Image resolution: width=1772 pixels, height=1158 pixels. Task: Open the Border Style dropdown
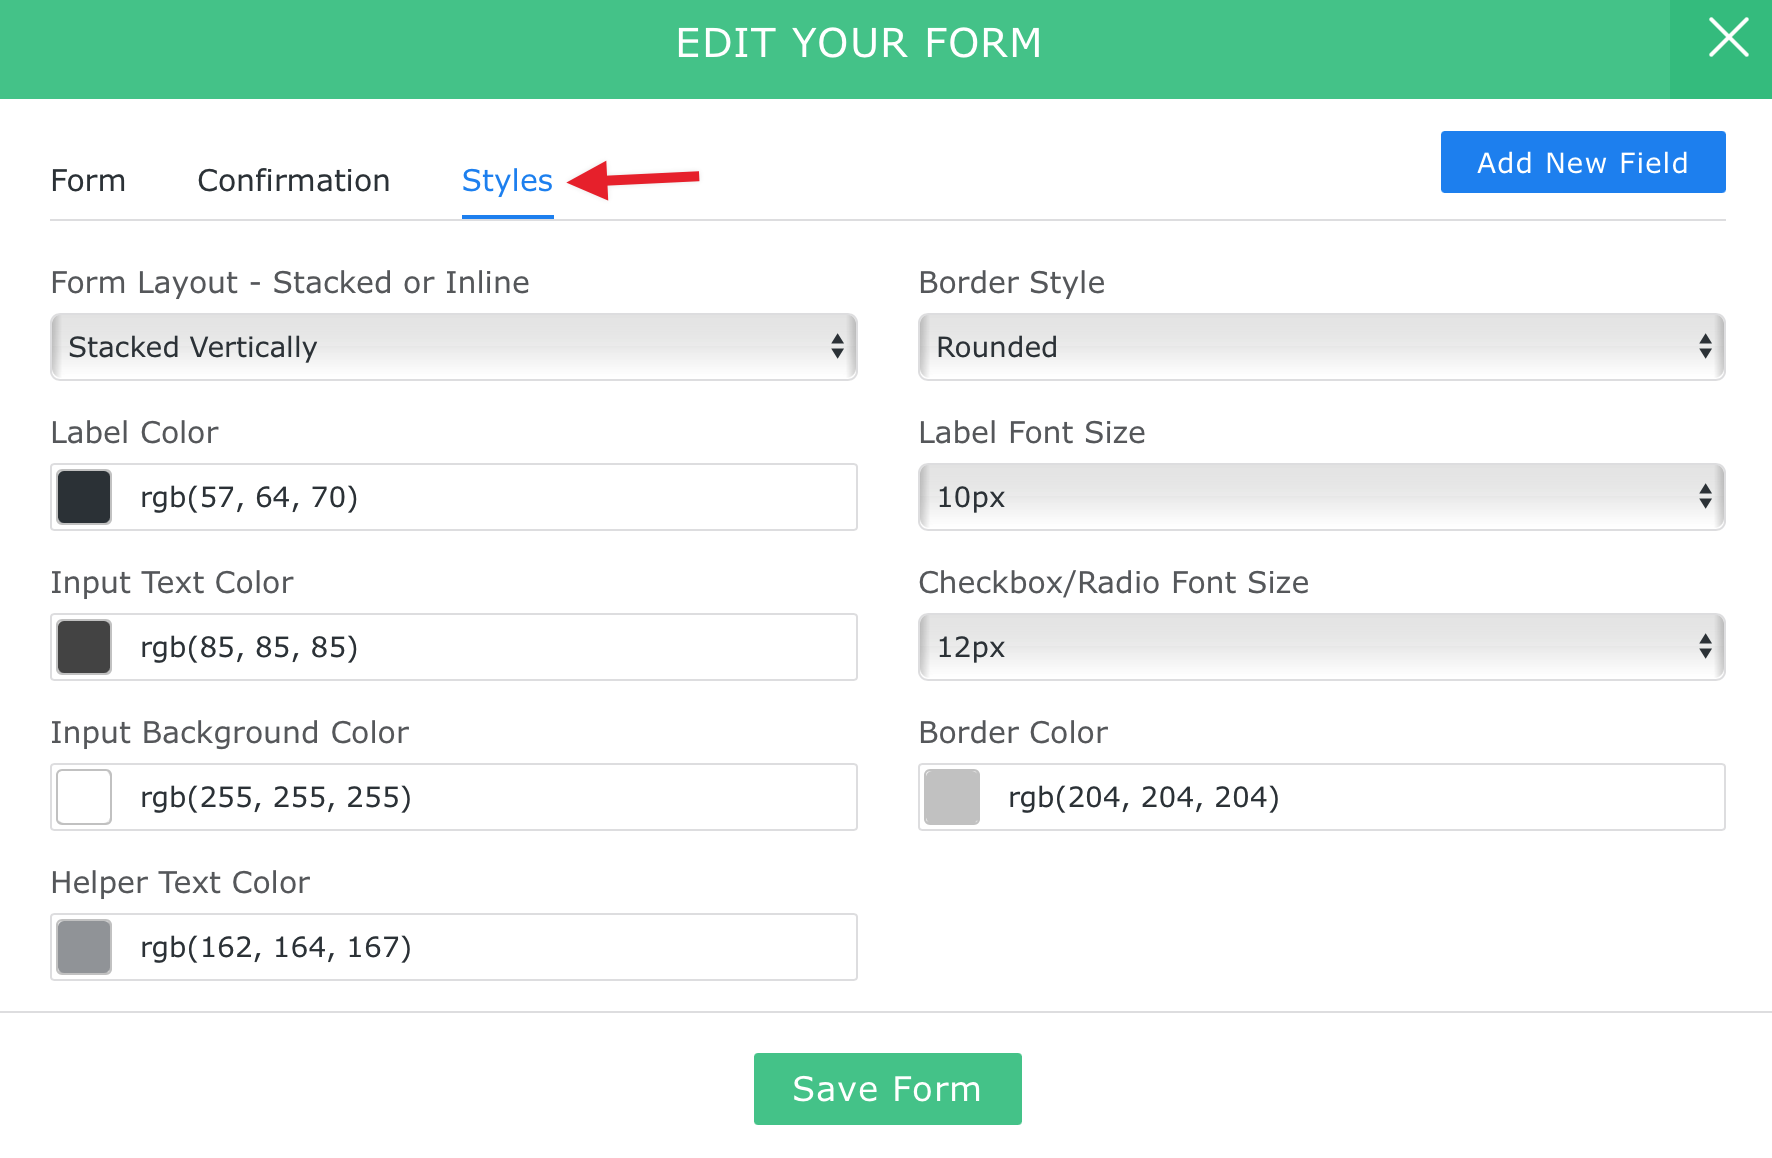coord(1322,347)
